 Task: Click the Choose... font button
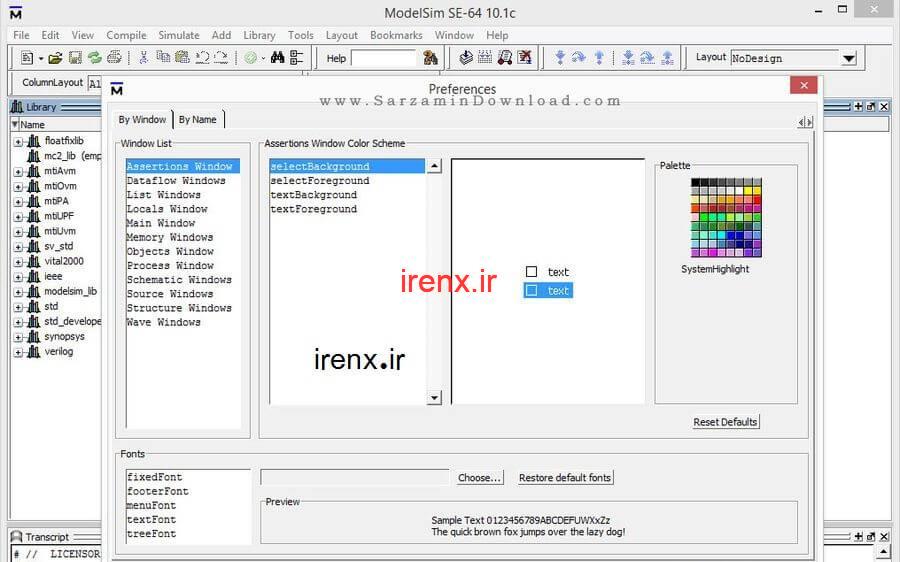click(480, 478)
